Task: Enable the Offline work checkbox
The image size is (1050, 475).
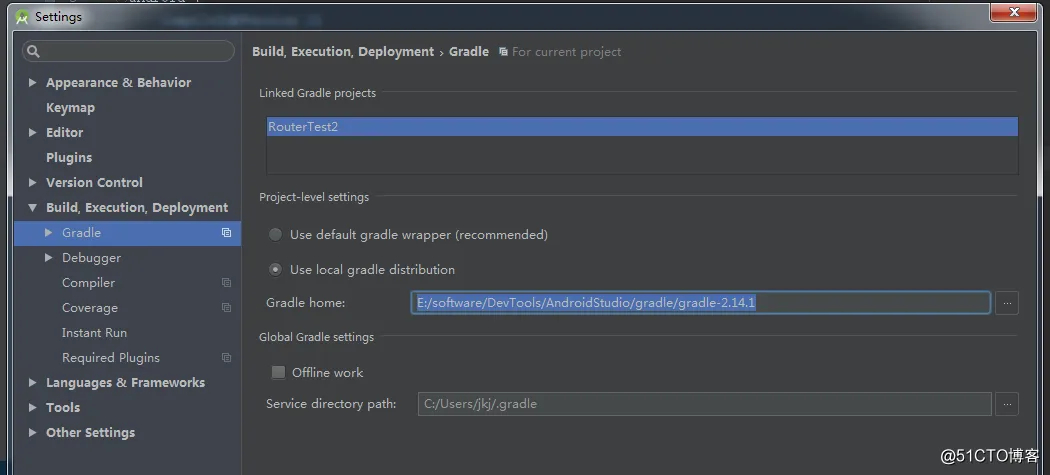Action: 278,373
